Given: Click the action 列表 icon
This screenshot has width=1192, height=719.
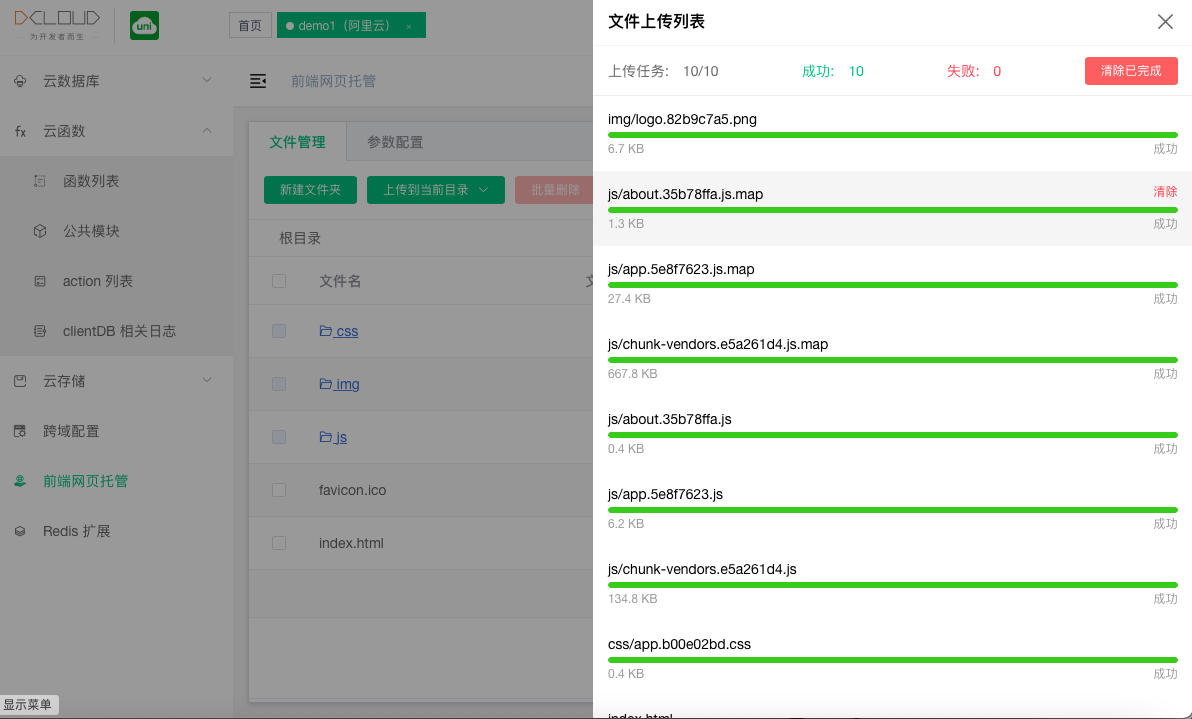Looking at the screenshot, I should tap(40, 281).
